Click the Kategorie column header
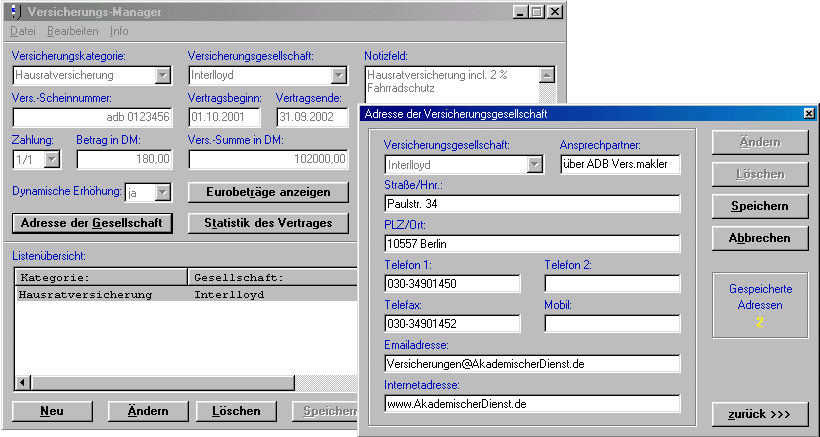 [x=100, y=277]
